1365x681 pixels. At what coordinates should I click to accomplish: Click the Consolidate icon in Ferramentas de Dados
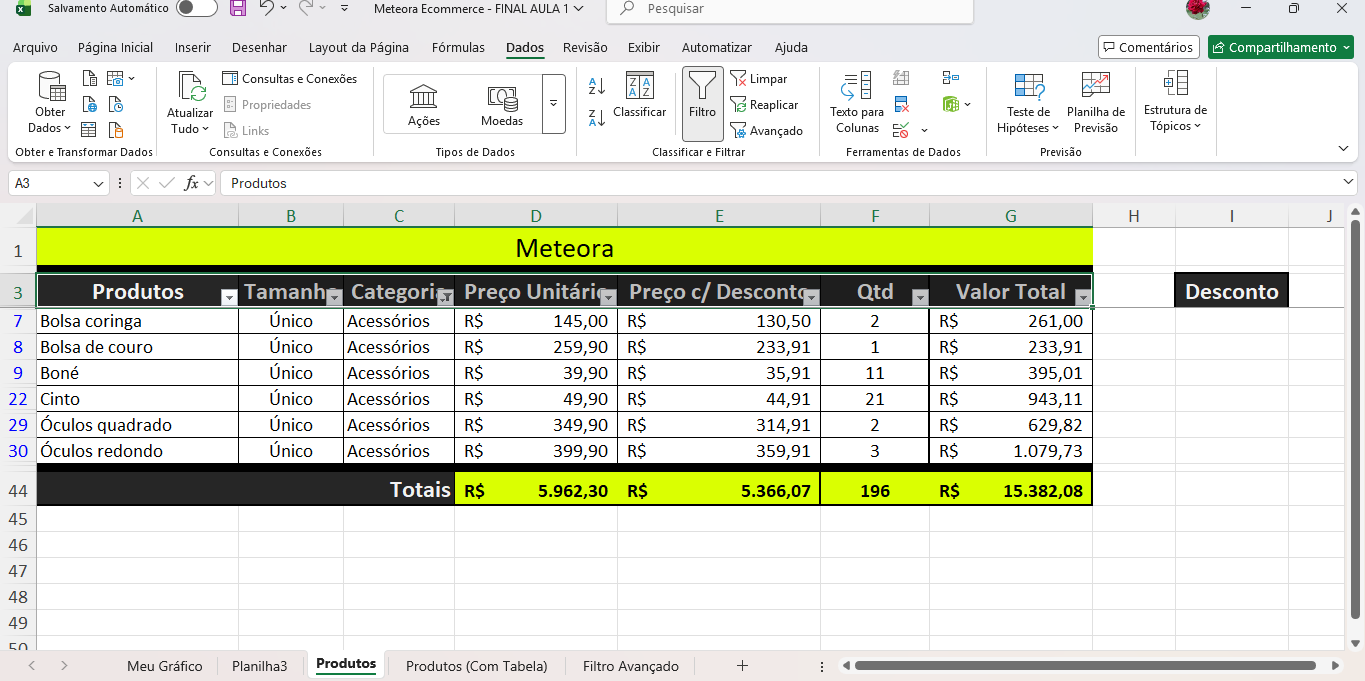point(950,78)
